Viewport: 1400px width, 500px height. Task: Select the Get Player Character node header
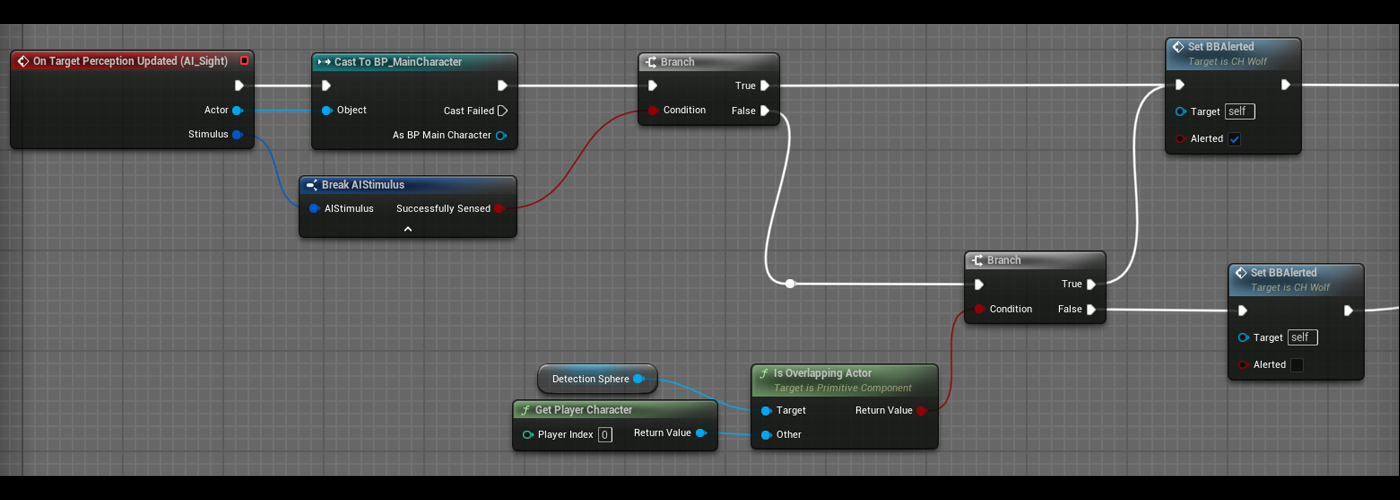[x=583, y=410]
